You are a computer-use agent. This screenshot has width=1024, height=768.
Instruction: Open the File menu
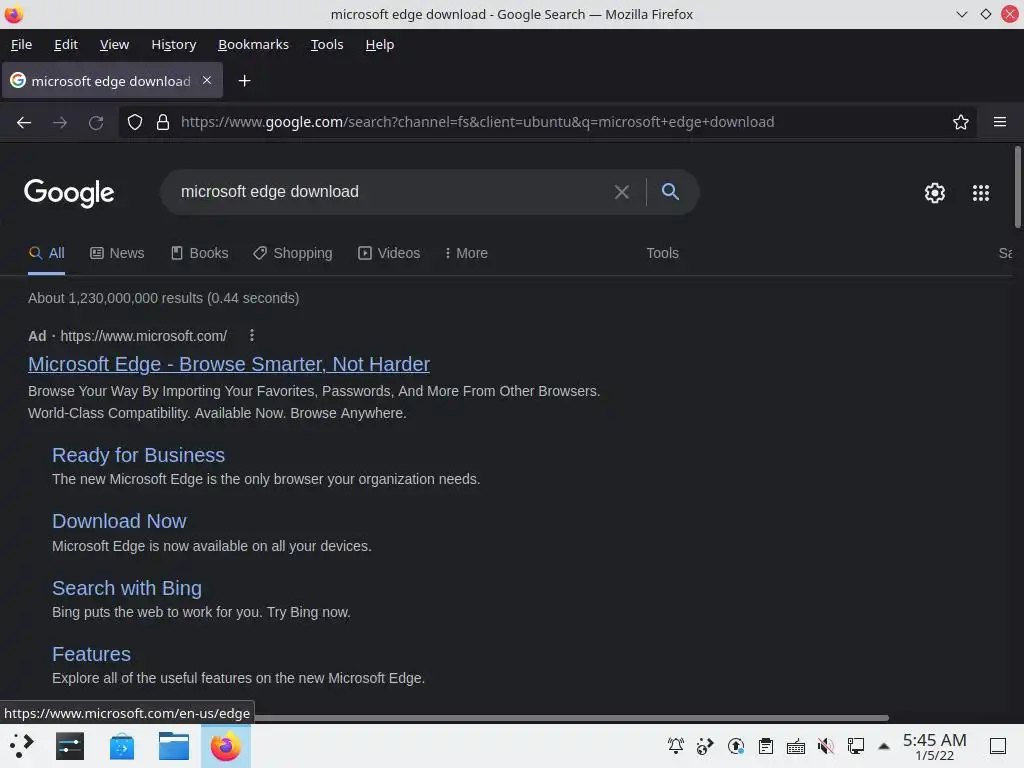click(22, 44)
